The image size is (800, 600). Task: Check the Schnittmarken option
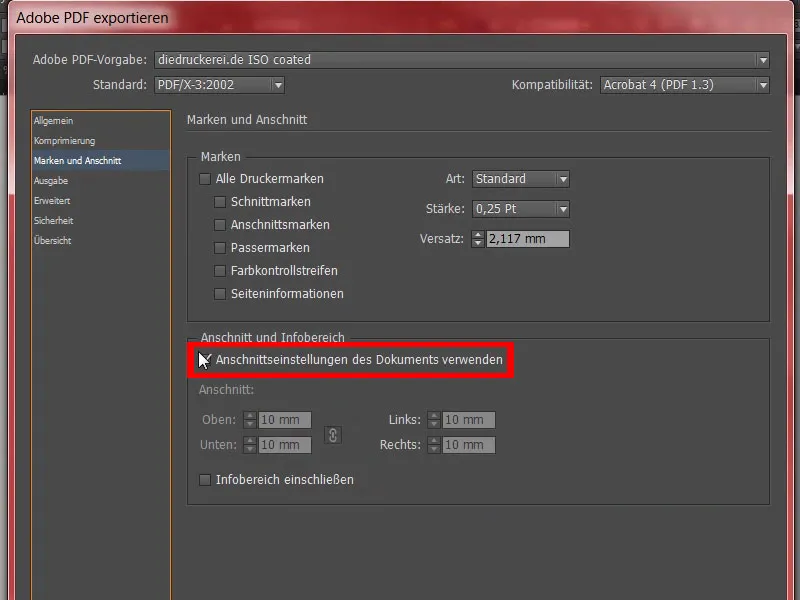coord(220,202)
